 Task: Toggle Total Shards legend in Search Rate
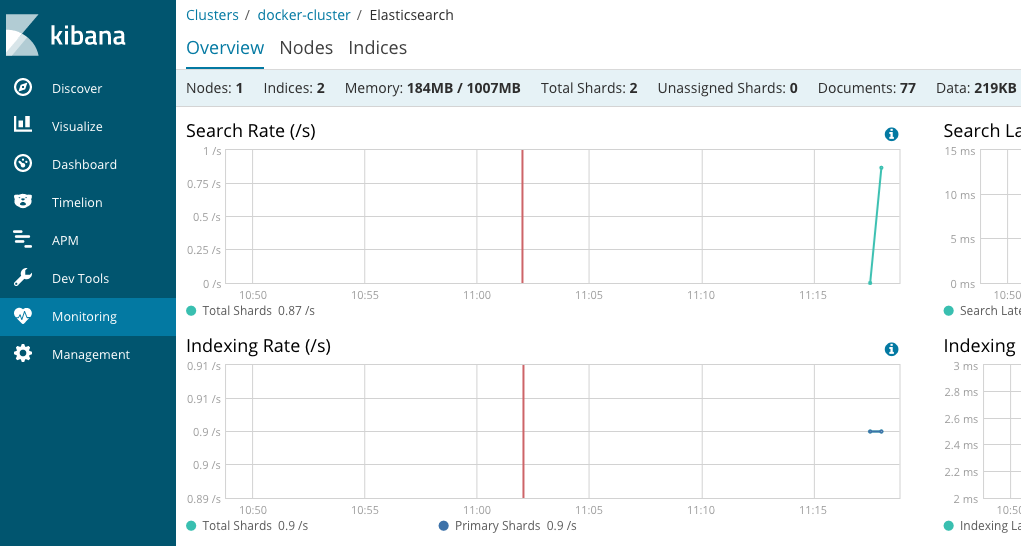coord(250,310)
